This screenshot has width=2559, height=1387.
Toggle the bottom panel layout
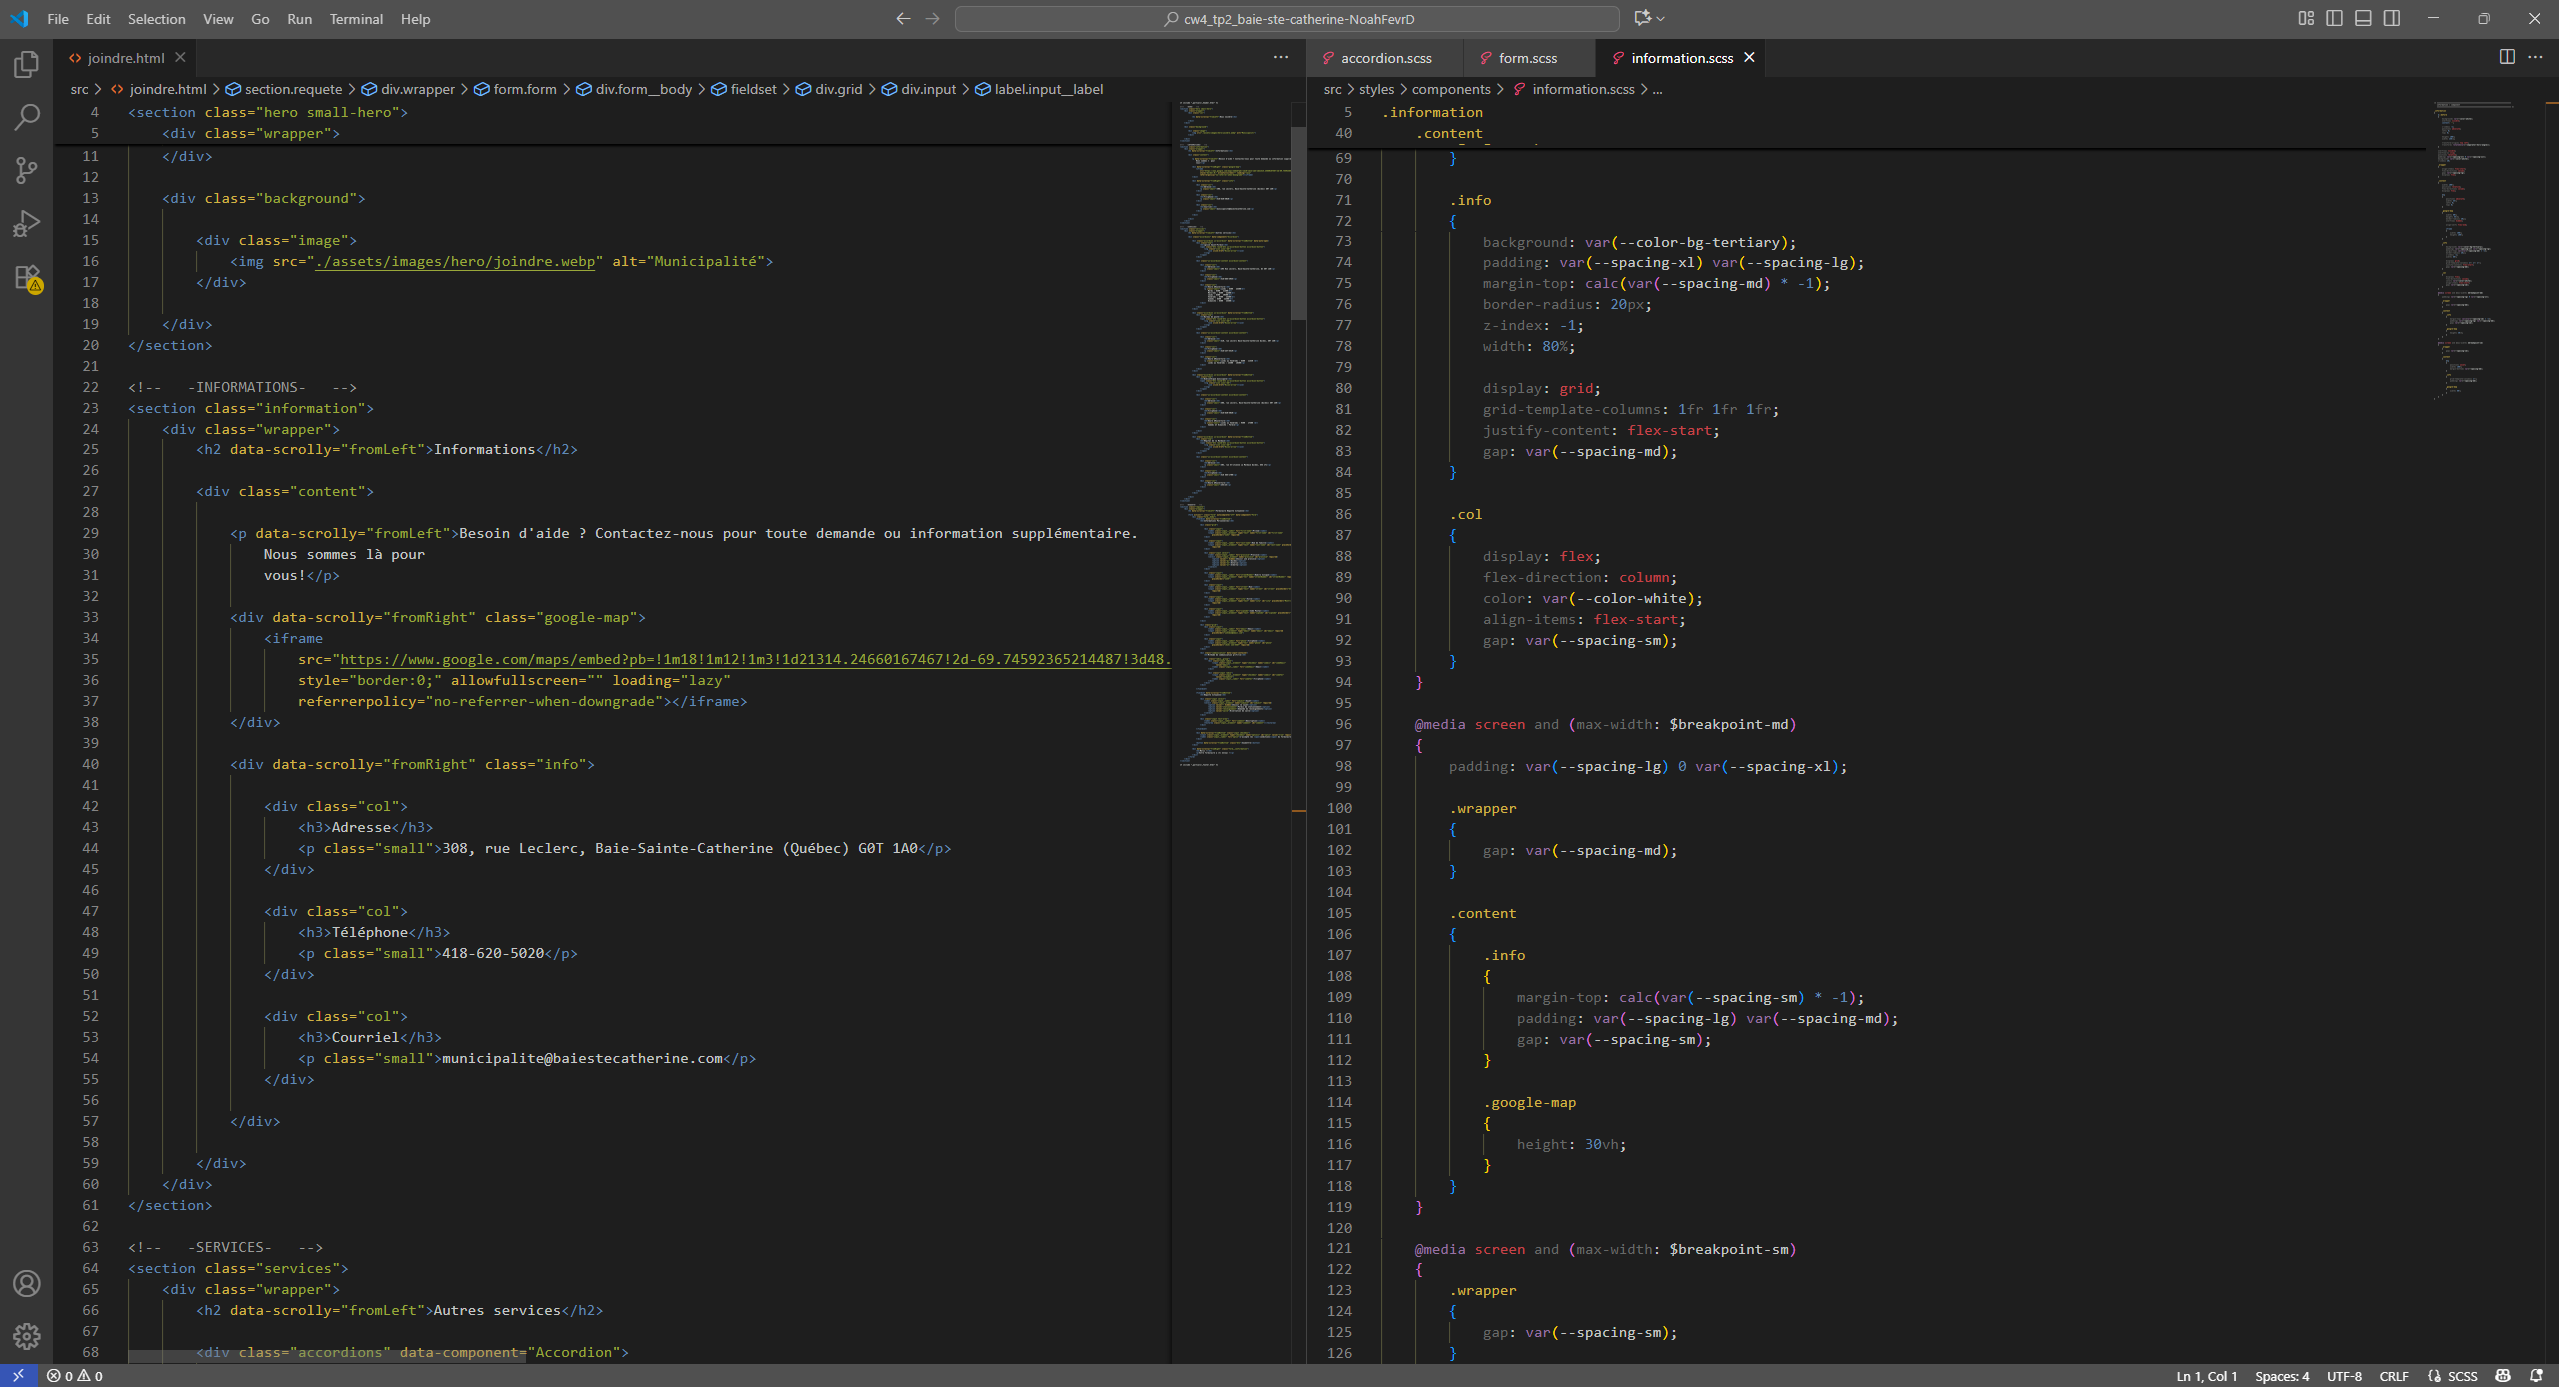tap(2363, 18)
